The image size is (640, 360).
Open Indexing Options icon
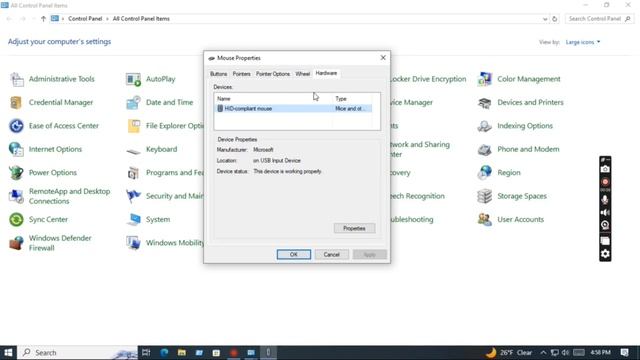(484, 126)
